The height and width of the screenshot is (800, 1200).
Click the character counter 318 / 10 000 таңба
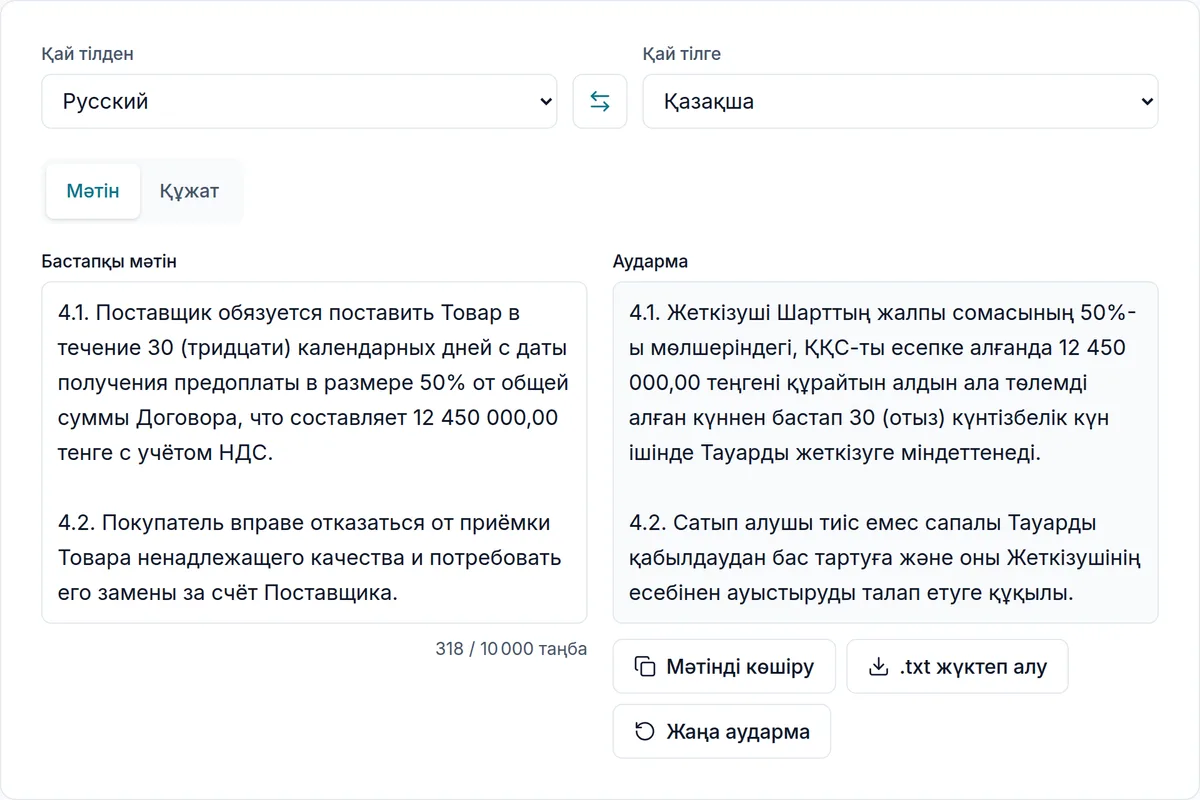click(511, 649)
